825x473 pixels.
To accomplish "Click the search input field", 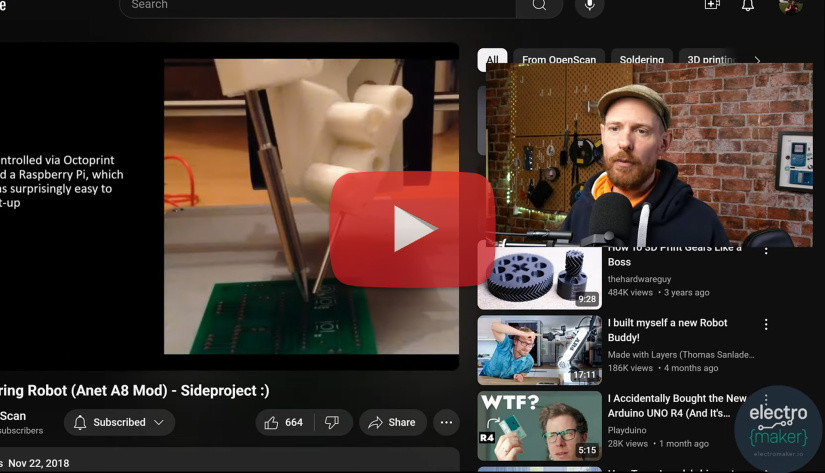I will coord(318,6).
